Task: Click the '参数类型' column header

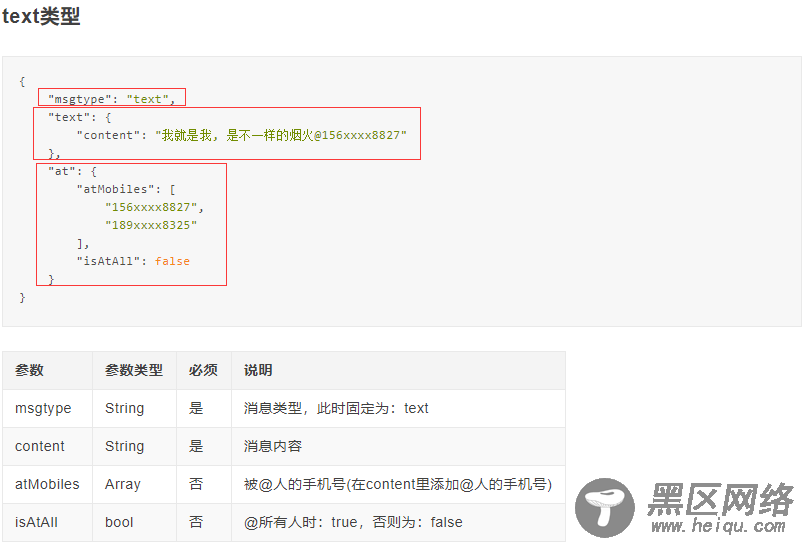Action: click(x=134, y=370)
